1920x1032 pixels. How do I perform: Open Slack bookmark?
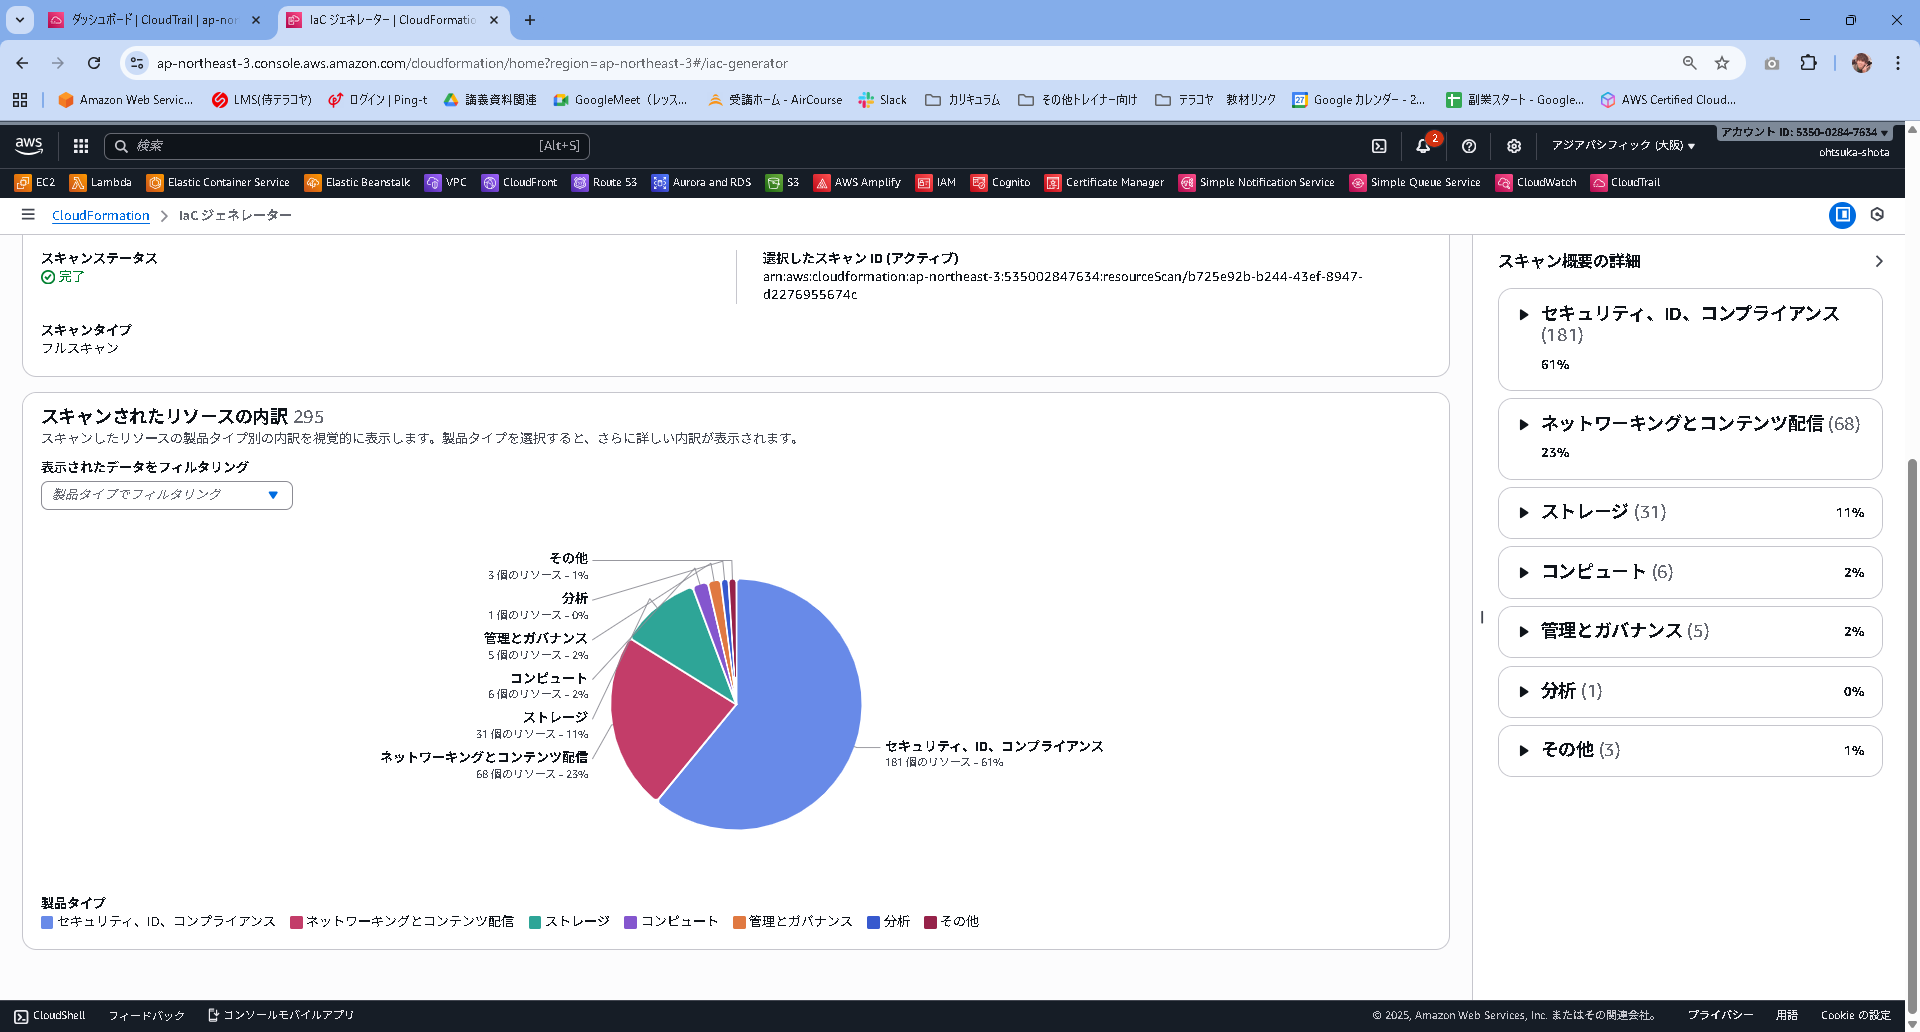tap(883, 100)
